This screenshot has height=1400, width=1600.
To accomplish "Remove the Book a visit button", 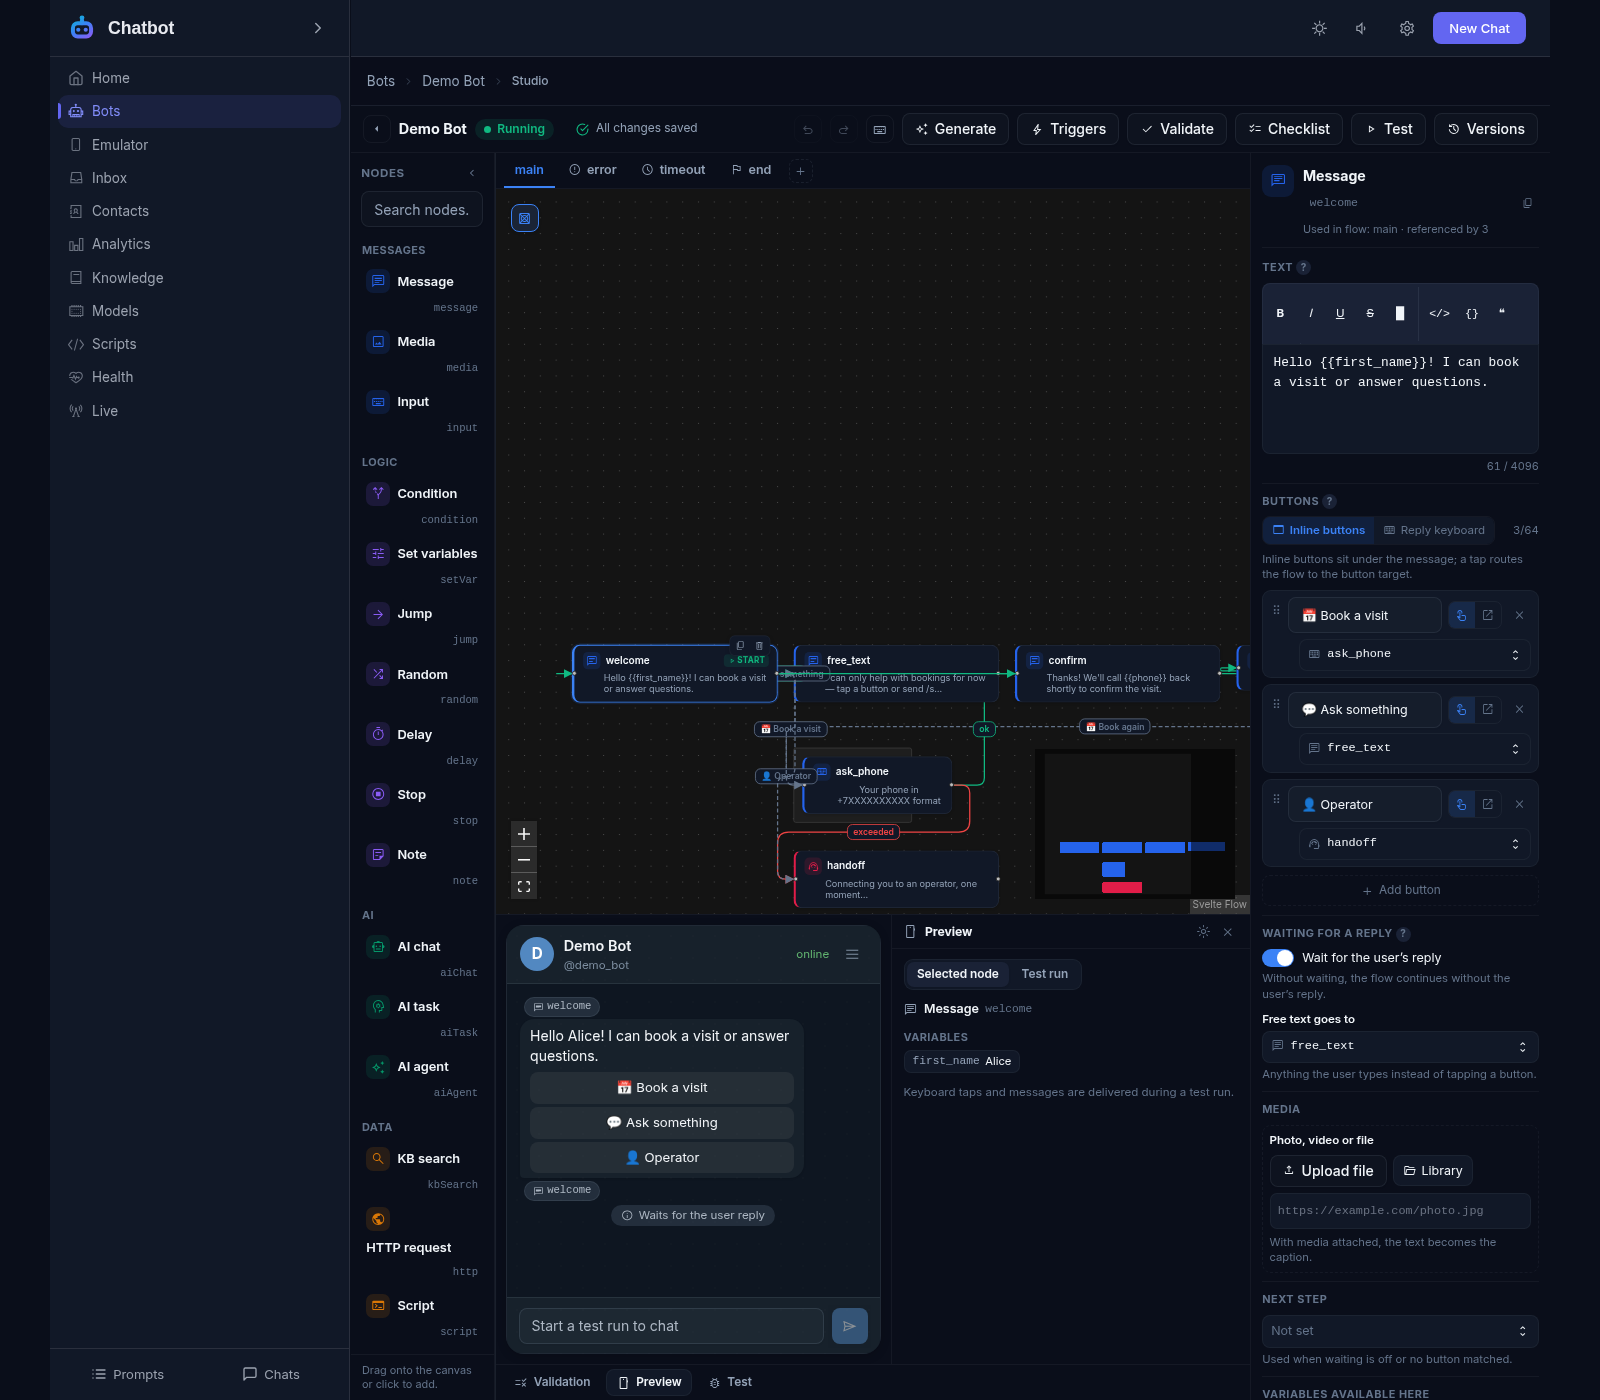I will click(1519, 615).
